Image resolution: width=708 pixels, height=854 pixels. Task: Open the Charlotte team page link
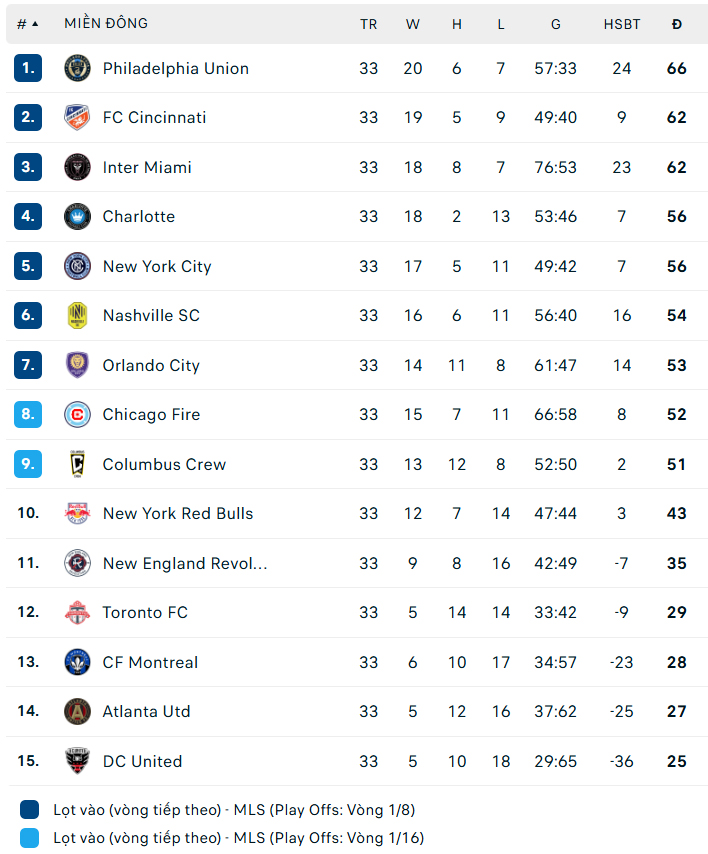139,216
